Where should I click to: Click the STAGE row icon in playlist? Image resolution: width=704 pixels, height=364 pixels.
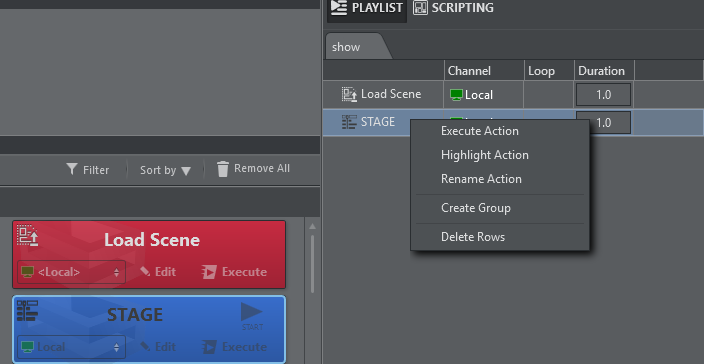[349, 122]
